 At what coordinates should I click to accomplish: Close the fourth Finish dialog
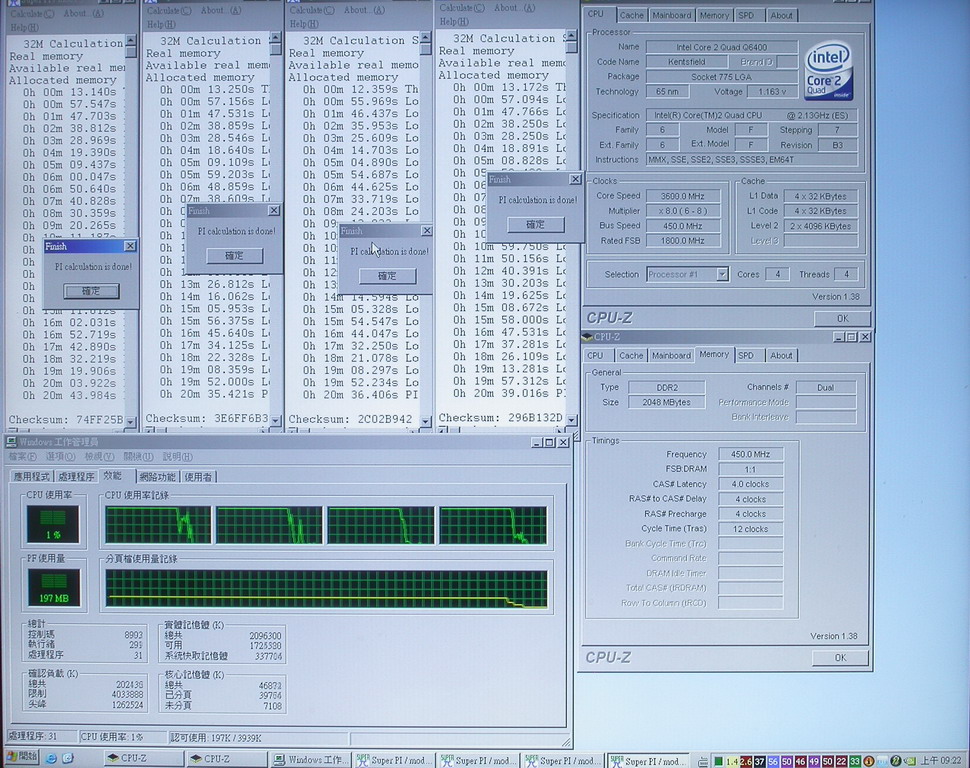(575, 179)
